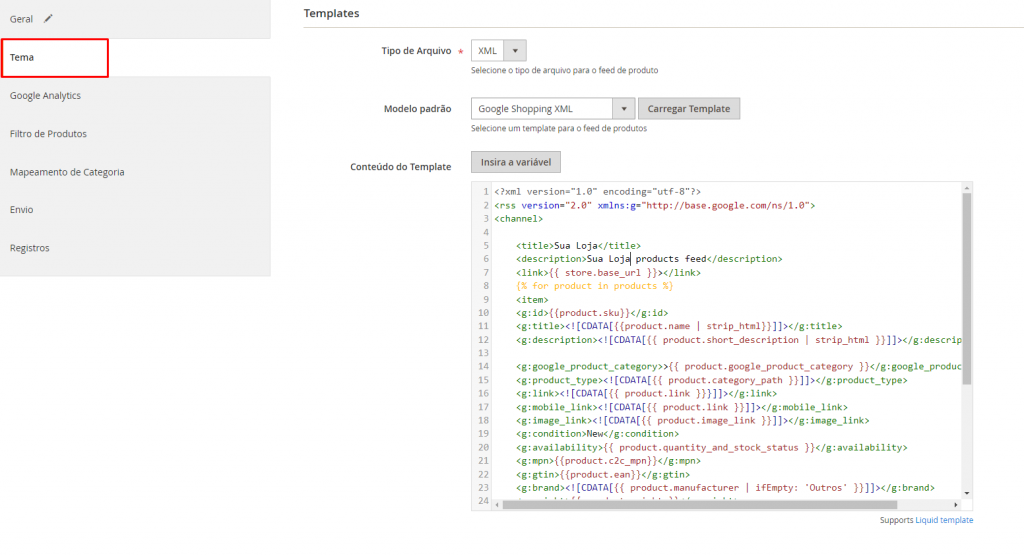This screenshot has height=556, width=1024.
Task: Click the <g:availability> line
Action: coord(712,448)
